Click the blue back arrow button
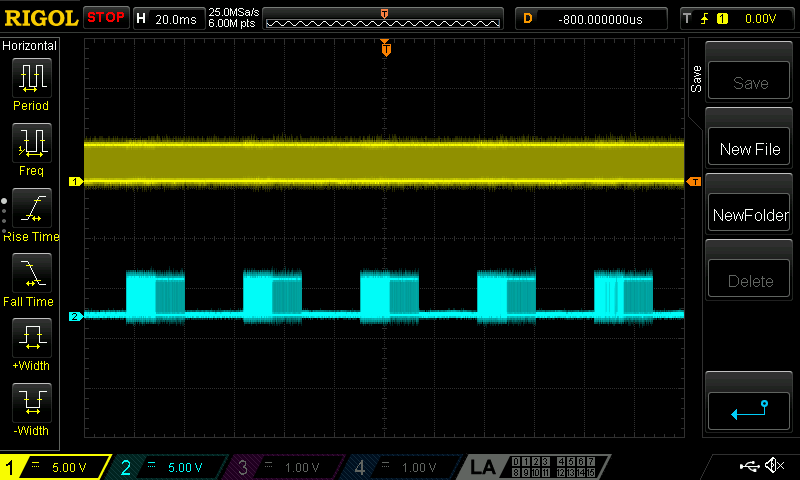This screenshot has height=480, width=800. [749, 410]
